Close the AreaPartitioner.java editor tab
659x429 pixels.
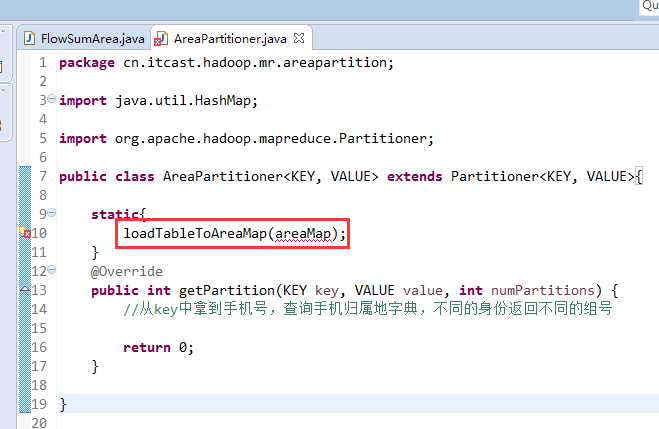pyautogui.click(x=299, y=38)
